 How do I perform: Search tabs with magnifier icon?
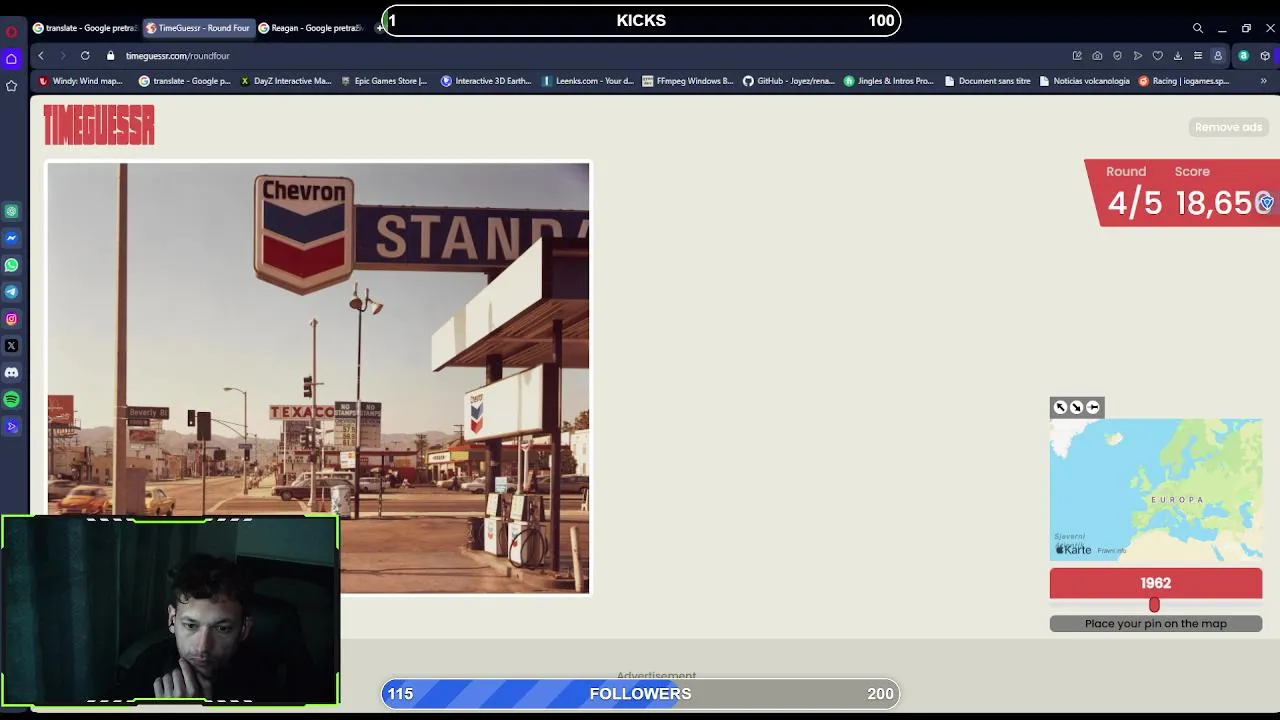tap(1198, 28)
